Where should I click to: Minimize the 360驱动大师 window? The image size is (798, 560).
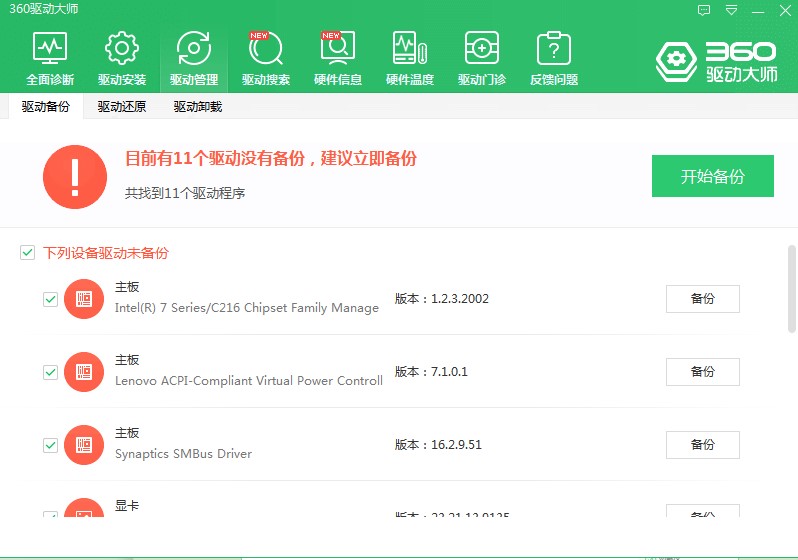tap(758, 10)
